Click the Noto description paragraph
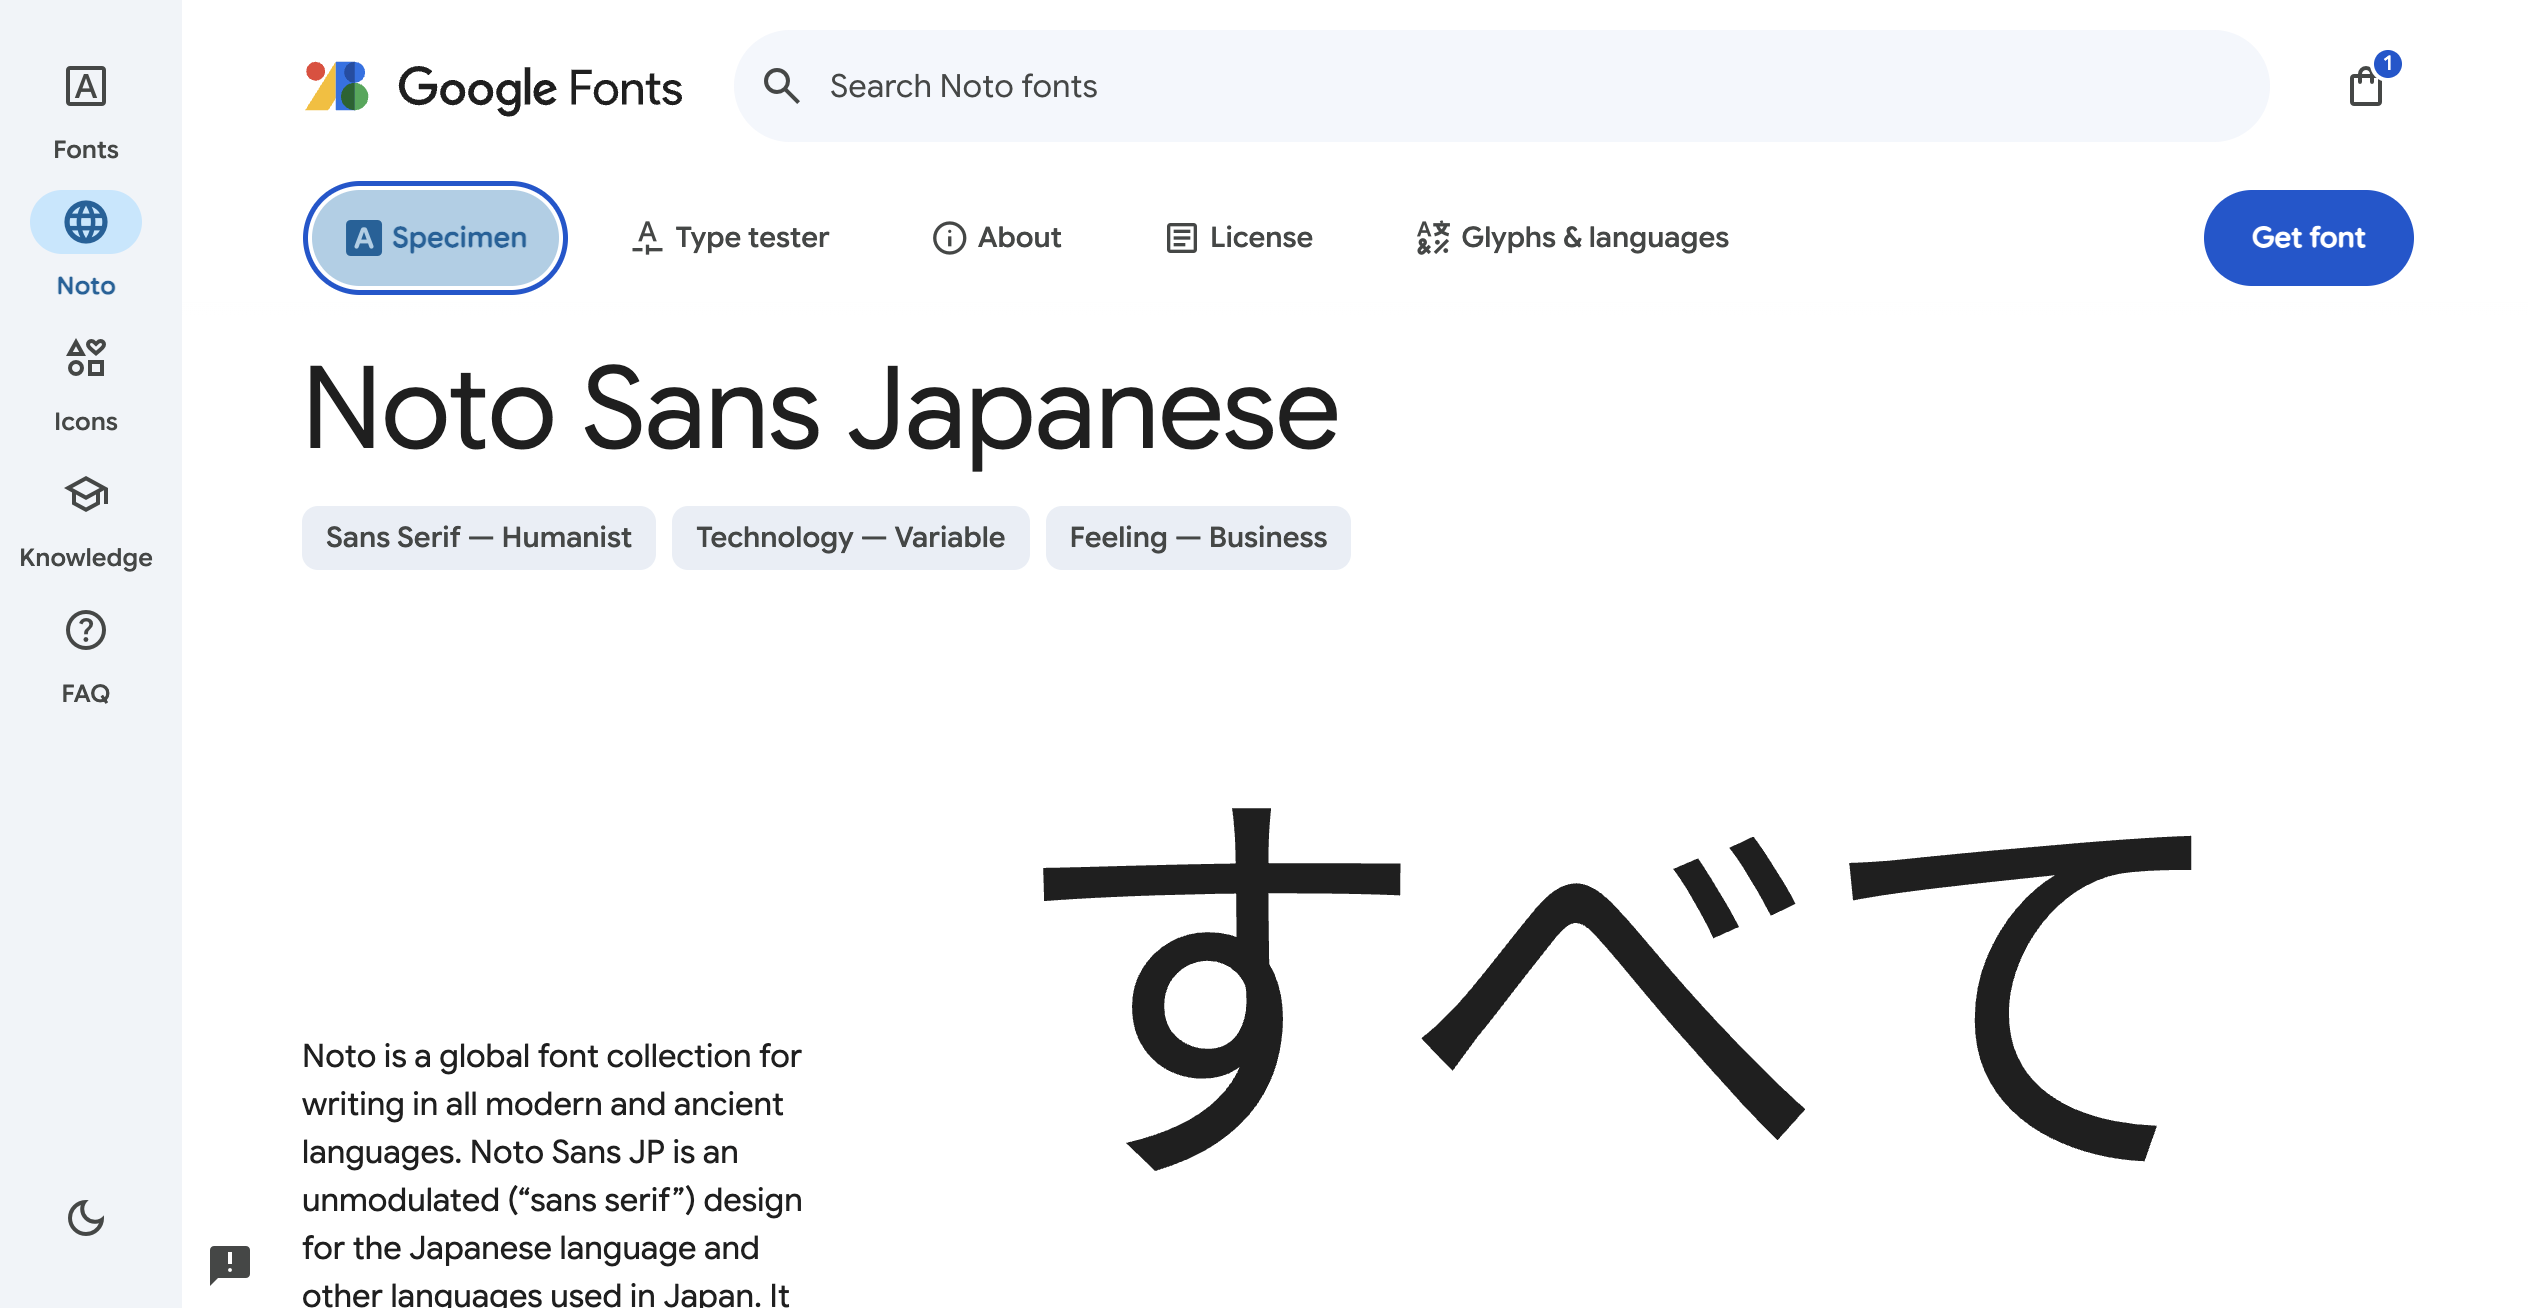The image size is (2528, 1308). 552,1173
